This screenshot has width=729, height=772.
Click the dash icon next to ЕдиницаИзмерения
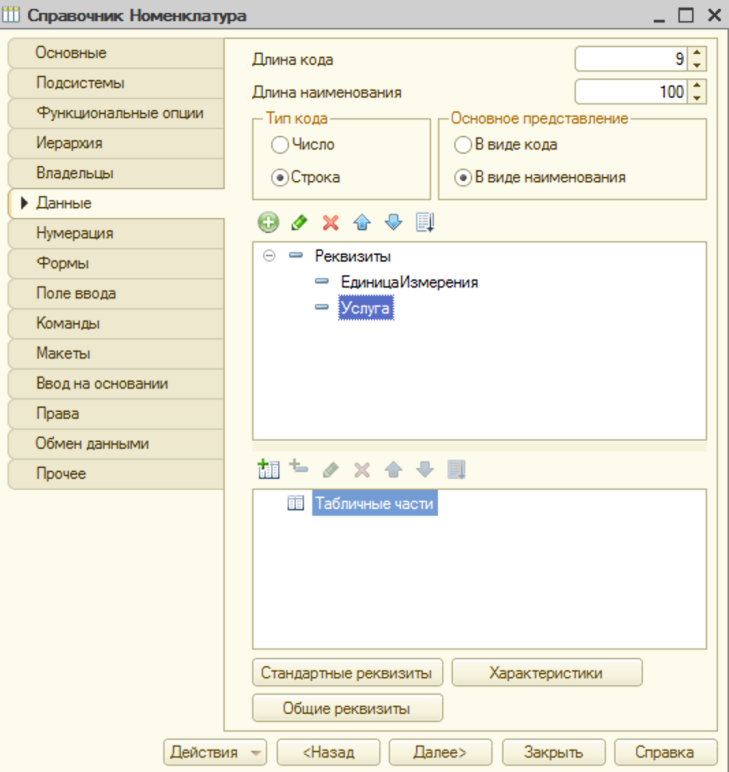click(321, 281)
